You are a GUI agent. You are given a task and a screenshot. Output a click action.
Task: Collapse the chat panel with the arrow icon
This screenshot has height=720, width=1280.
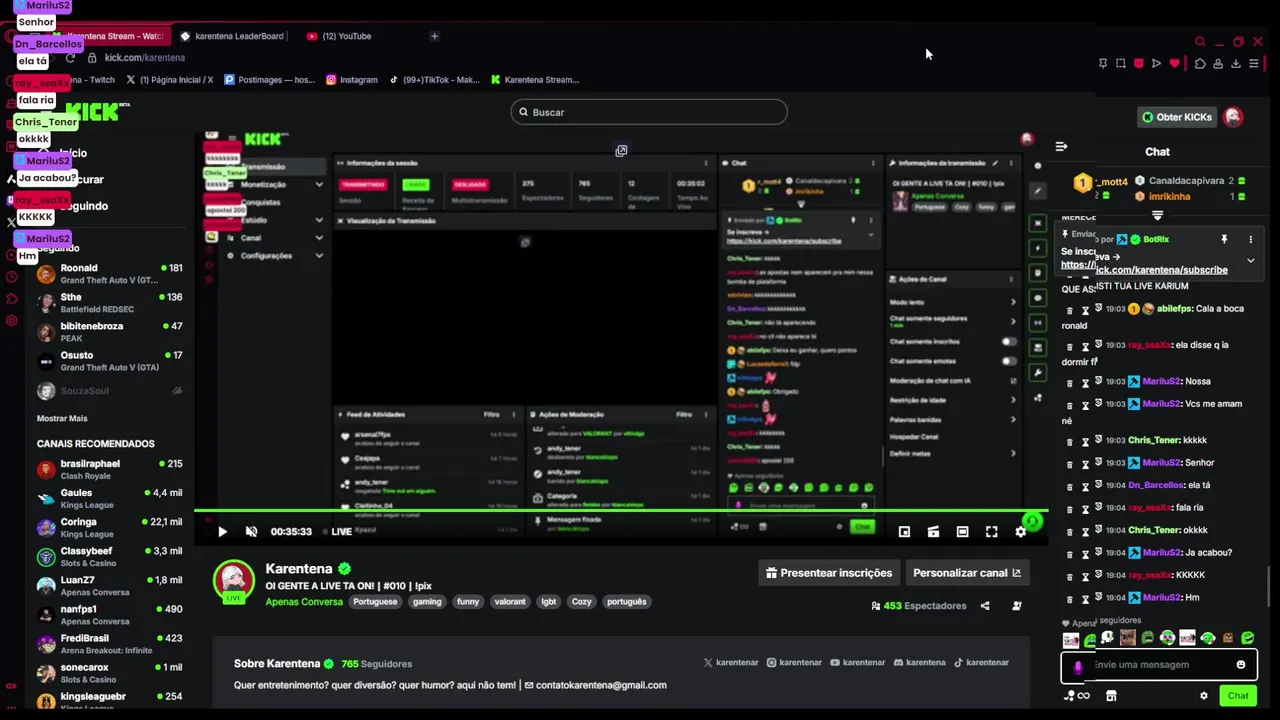1061,147
